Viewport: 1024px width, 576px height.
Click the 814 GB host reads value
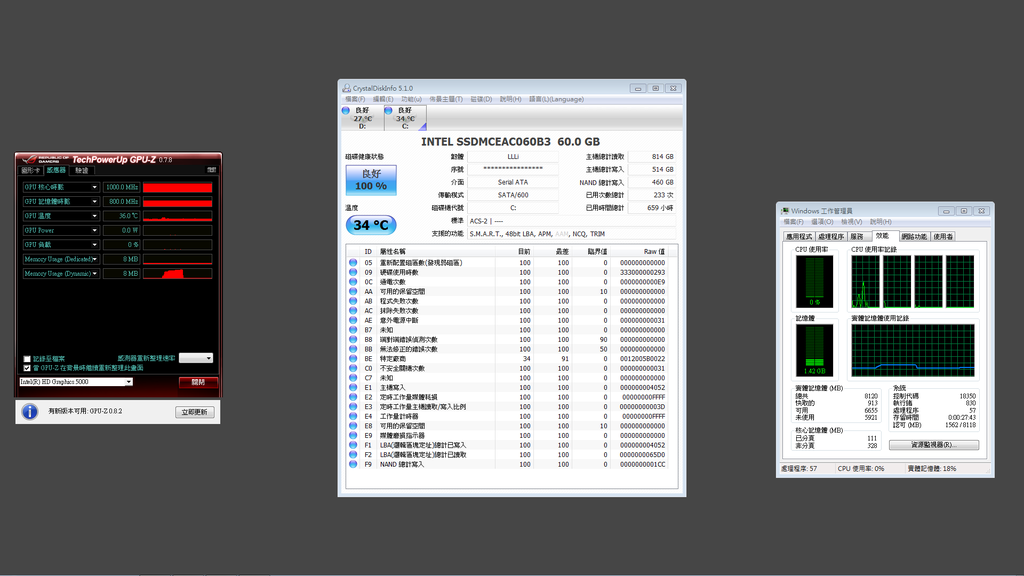[662, 157]
